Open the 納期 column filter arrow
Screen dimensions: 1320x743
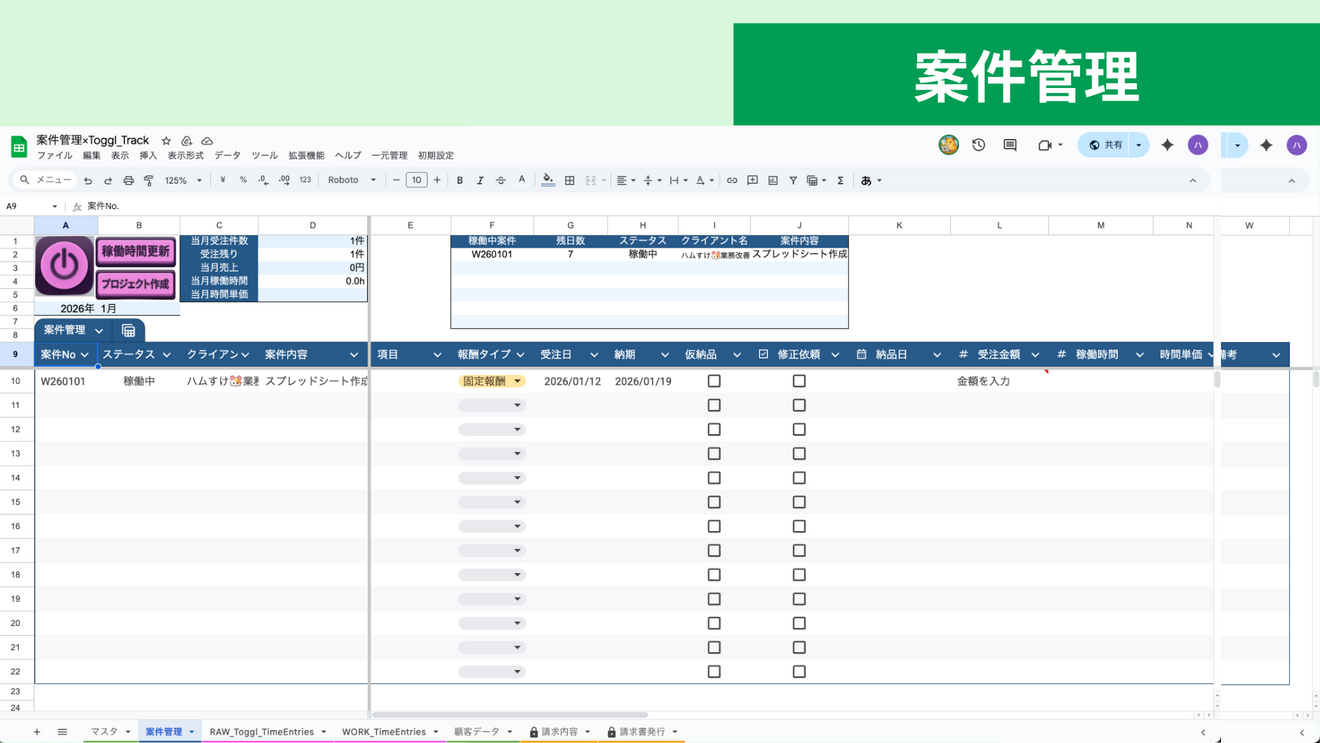(665, 355)
